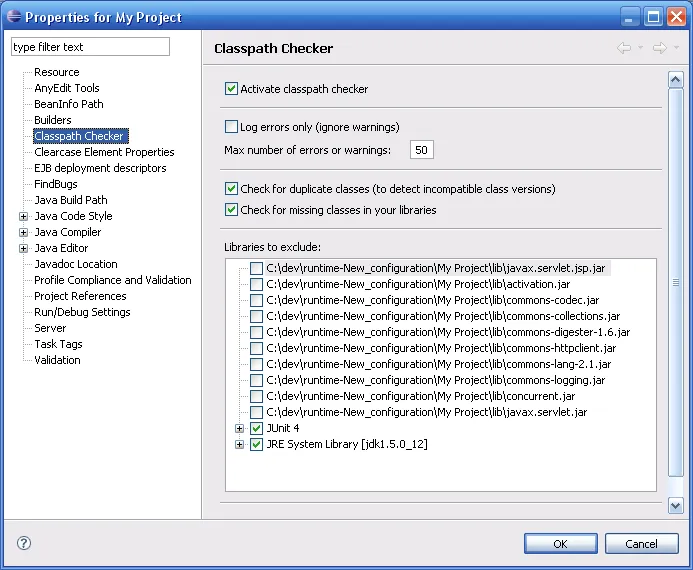Check the commons-collections.jar exclude box
This screenshot has height=570, width=693.
[256, 316]
